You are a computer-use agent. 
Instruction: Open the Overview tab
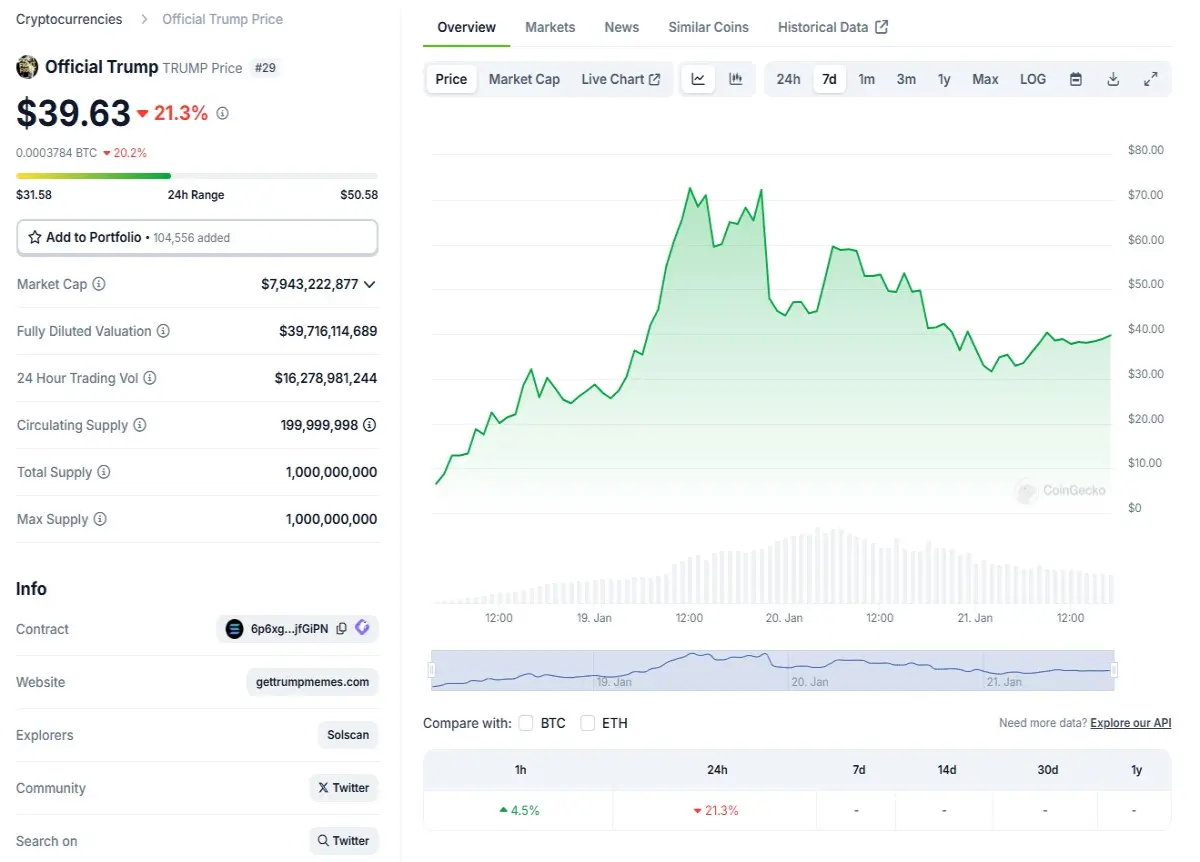(467, 27)
